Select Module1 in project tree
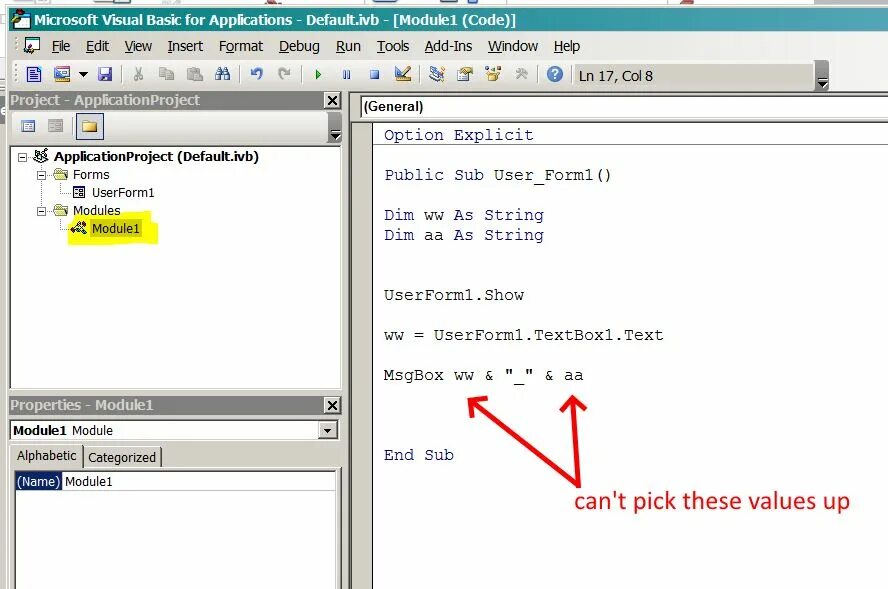The width and height of the screenshot is (888, 589). 115,229
